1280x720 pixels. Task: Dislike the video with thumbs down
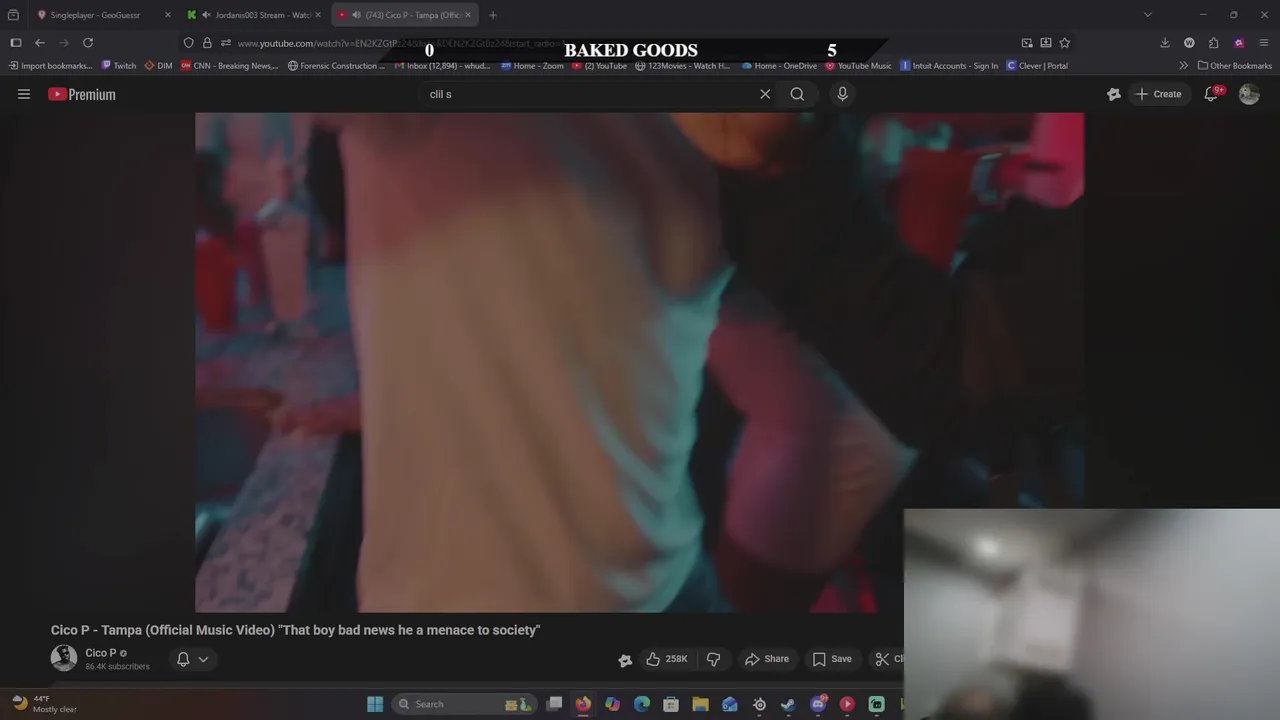[x=713, y=659]
